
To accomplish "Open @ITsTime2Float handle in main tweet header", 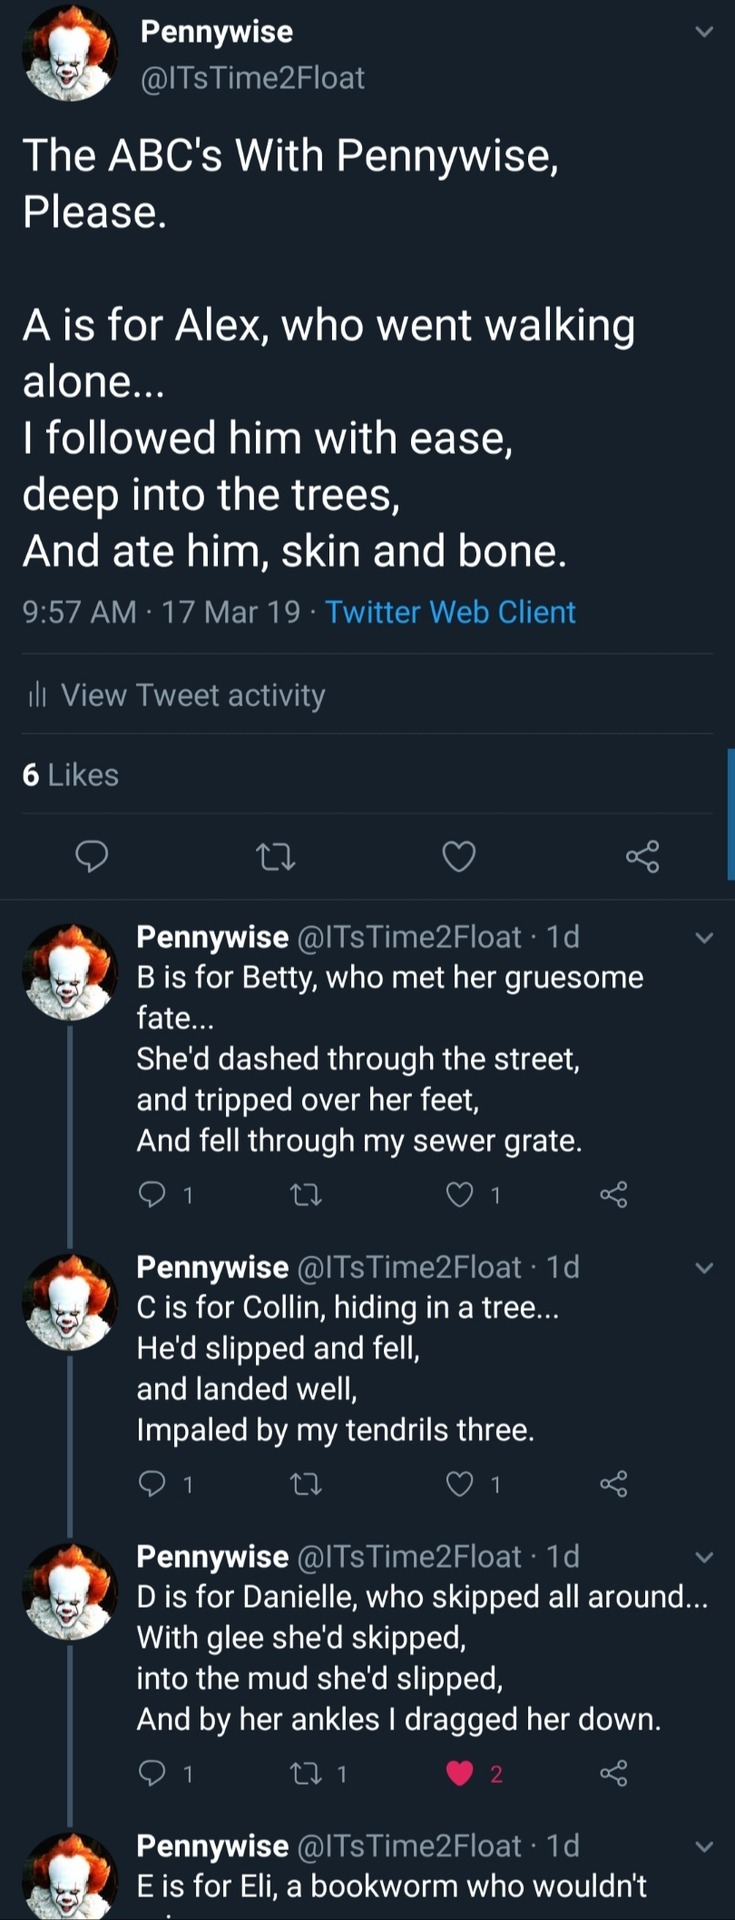I will point(252,78).
